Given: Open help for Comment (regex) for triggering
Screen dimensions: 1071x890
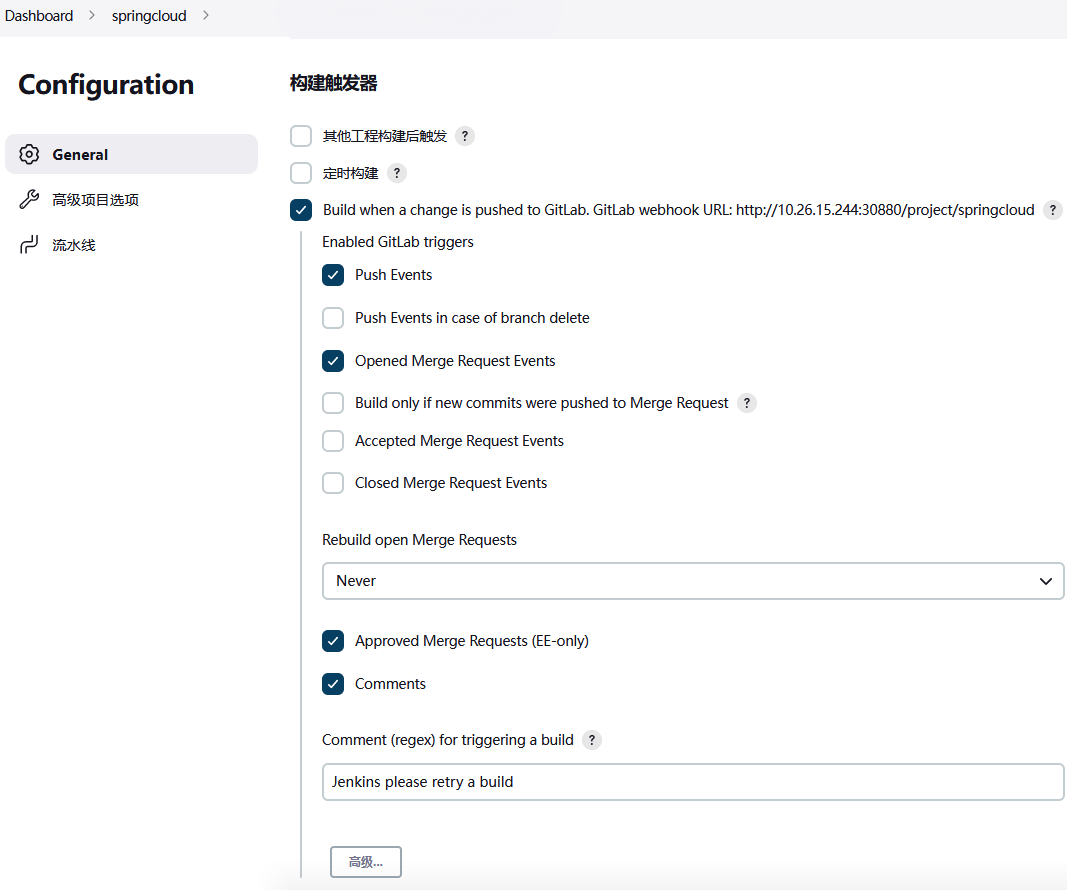Looking at the screenshot, I should [x=592, y=740].
